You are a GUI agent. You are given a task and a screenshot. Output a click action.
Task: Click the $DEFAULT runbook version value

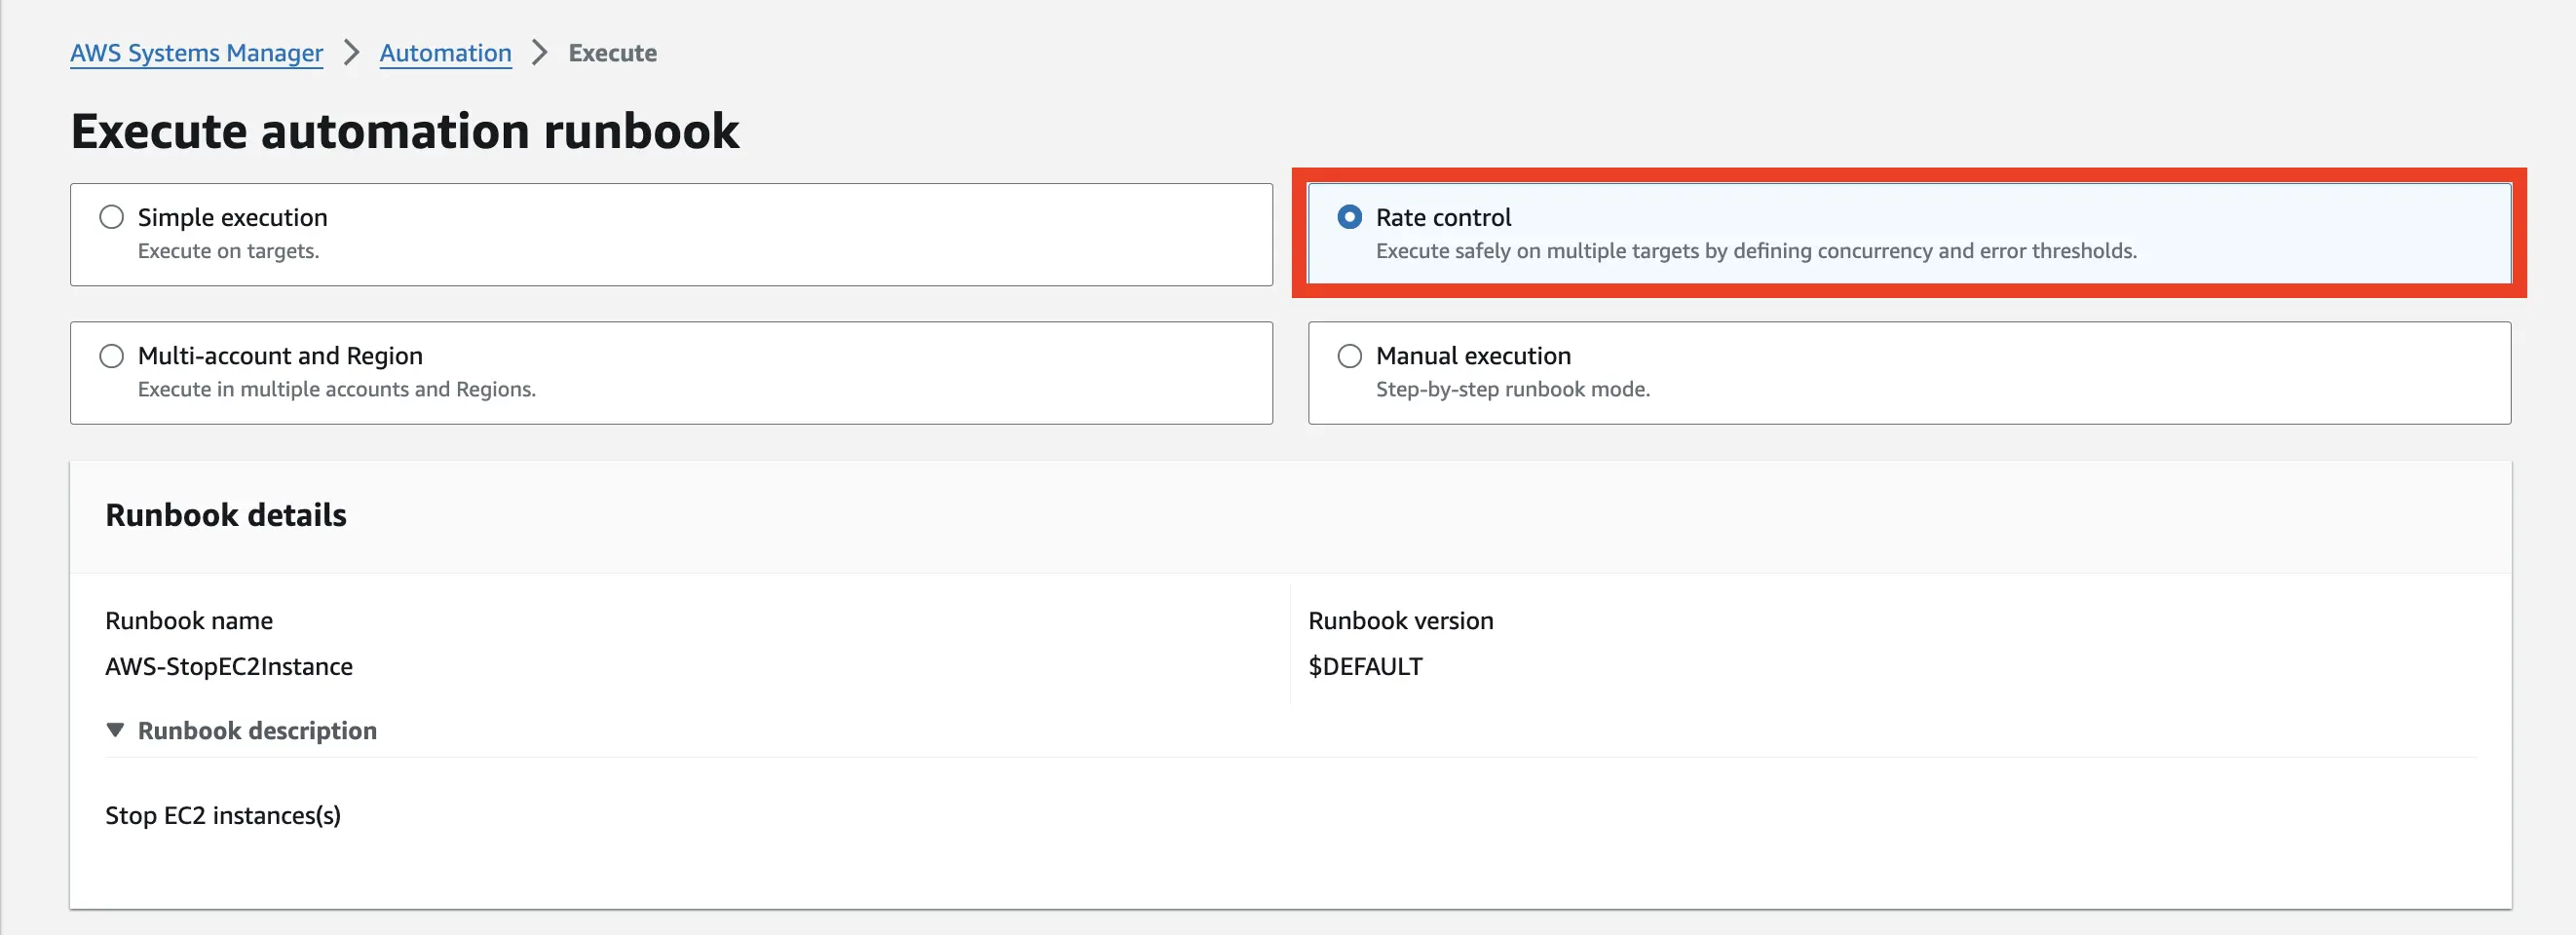[1365, 666]
